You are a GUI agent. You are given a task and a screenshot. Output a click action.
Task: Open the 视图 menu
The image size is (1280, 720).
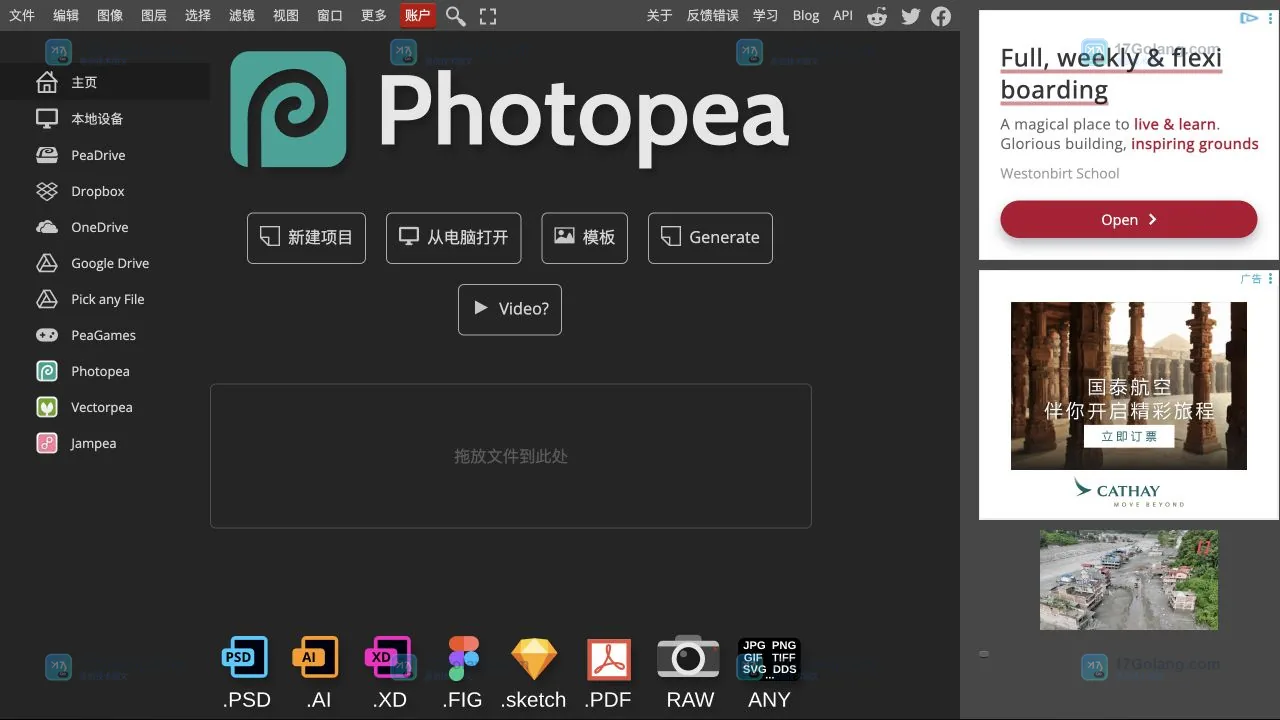click(286, 15)
